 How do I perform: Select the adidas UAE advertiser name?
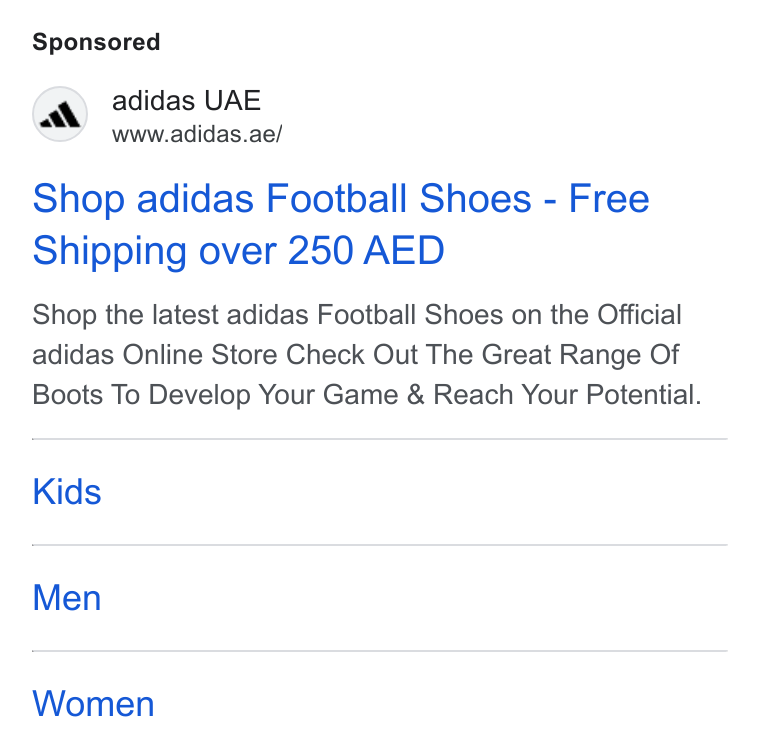(187, 101)
